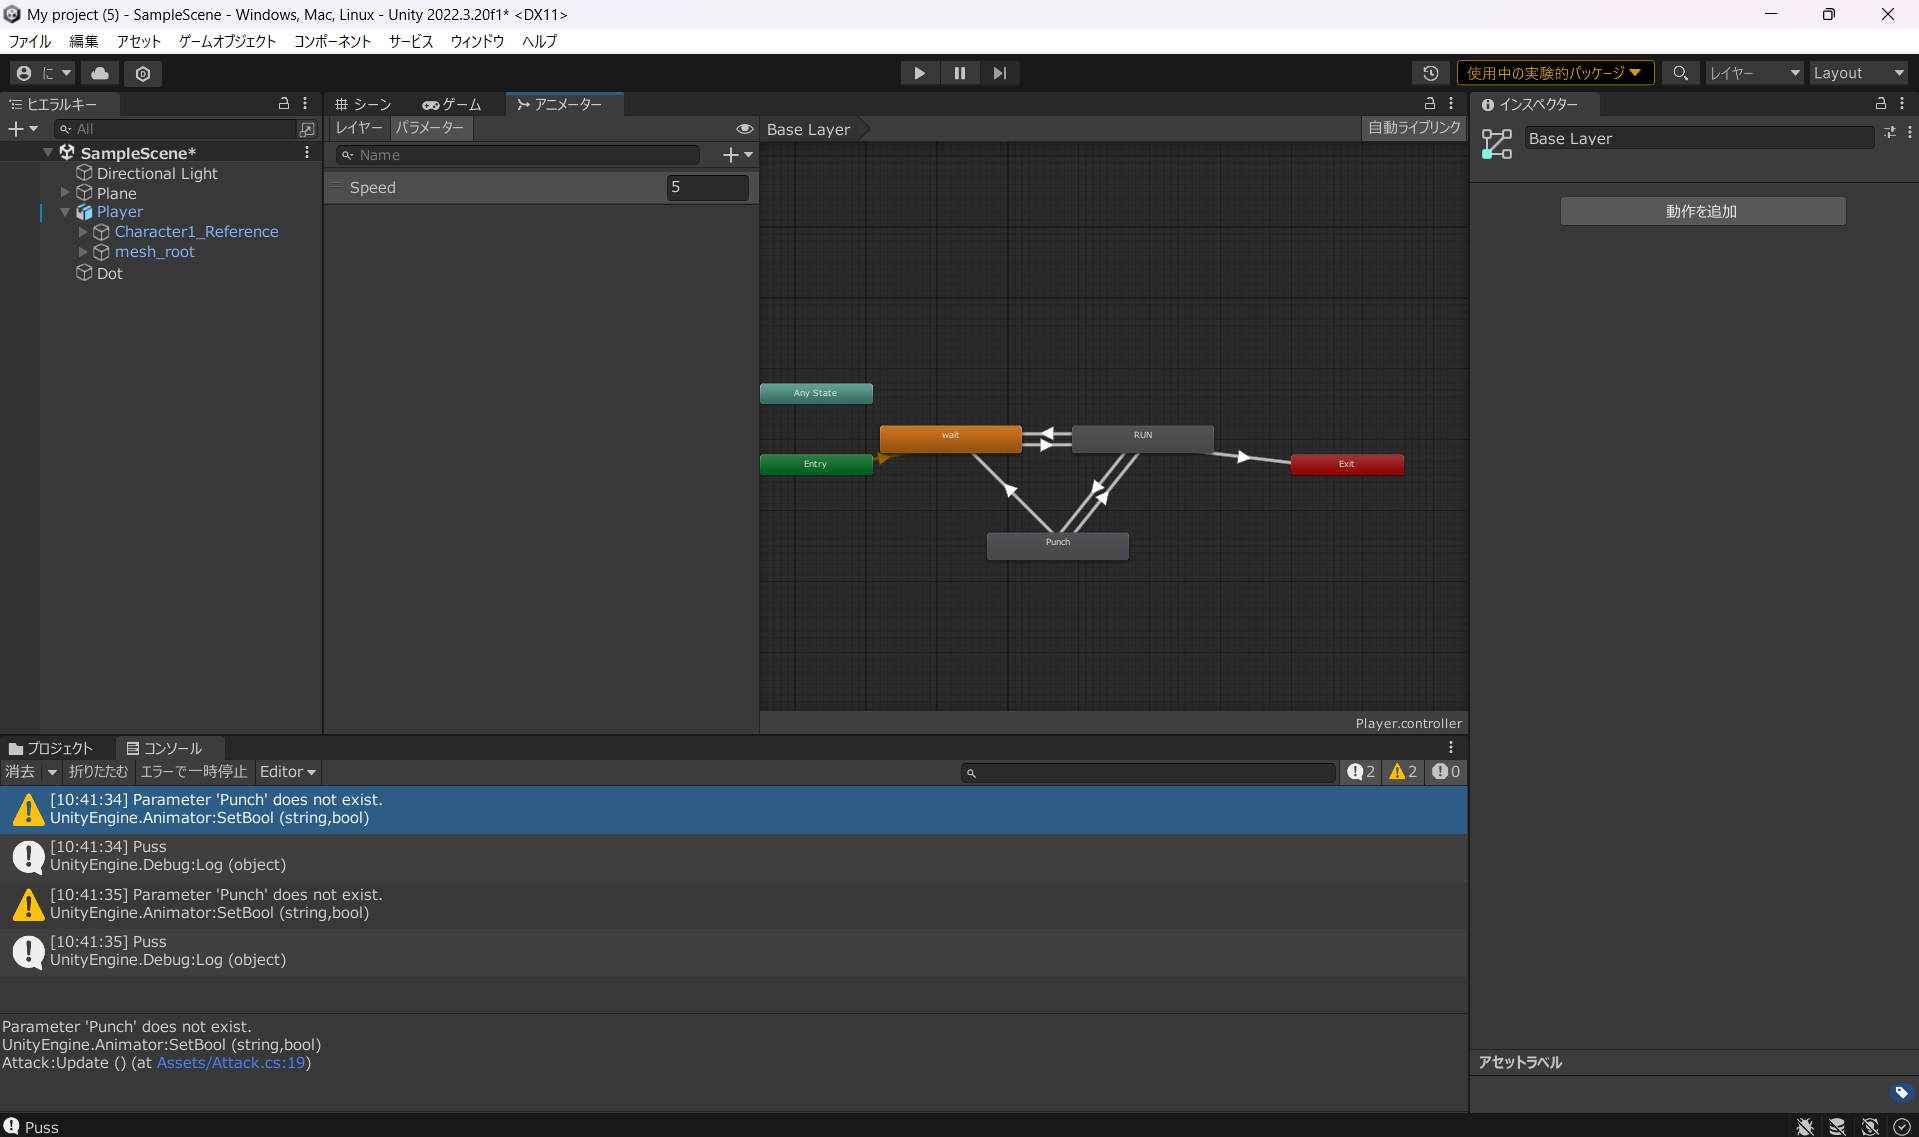Switch to the パラメーター tab
Screen dimensions: 1919x1137
(430, 128)
